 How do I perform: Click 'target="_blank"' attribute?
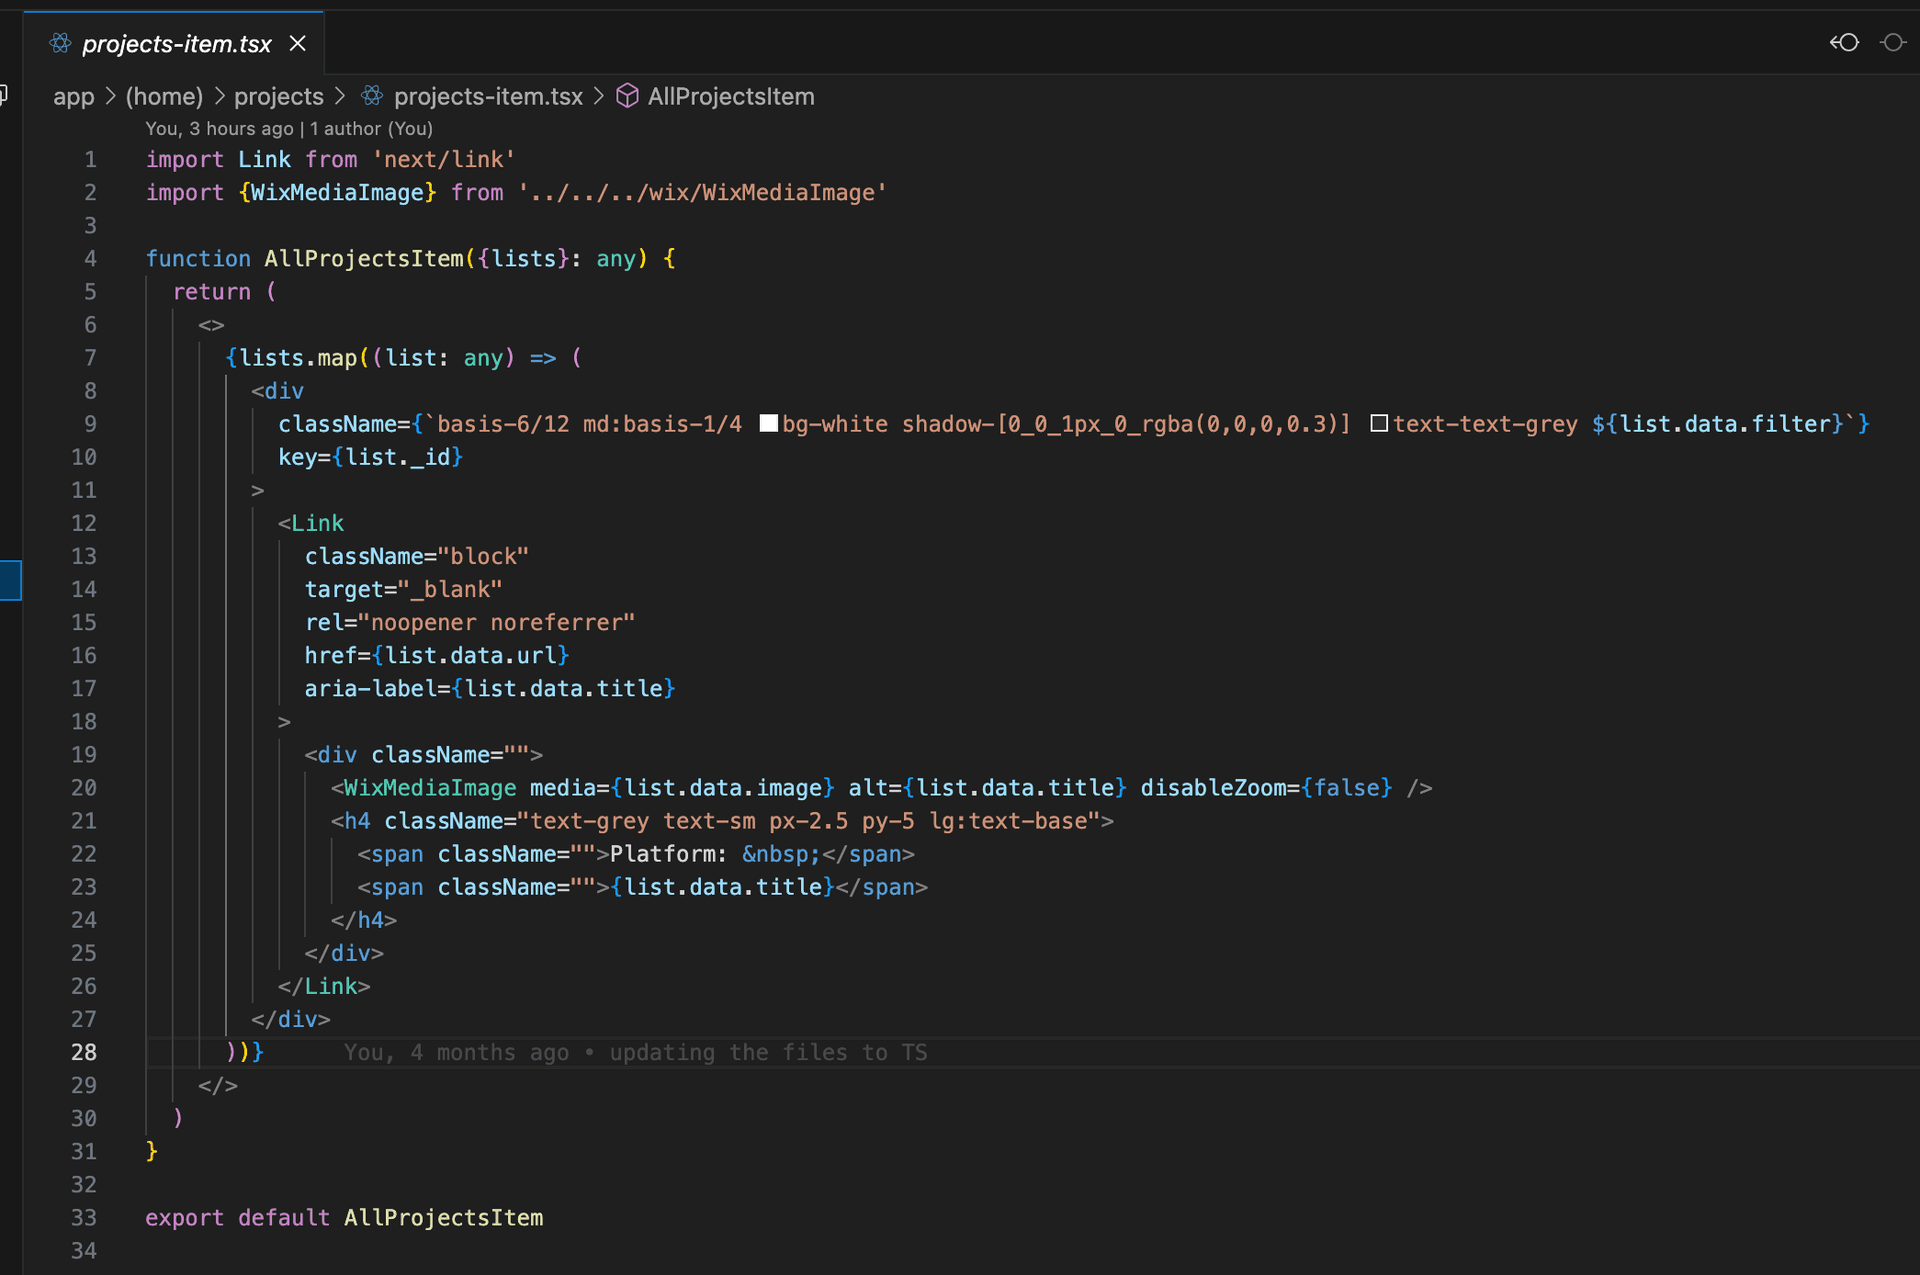(x=404, y=589)
